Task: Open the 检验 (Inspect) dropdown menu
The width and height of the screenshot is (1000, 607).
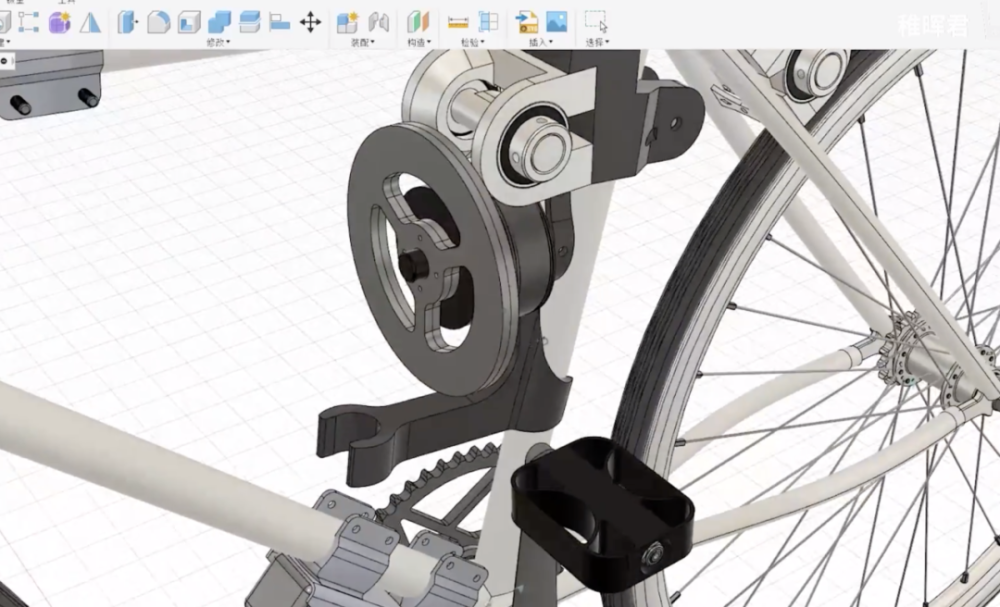Action: pos(473,42)
